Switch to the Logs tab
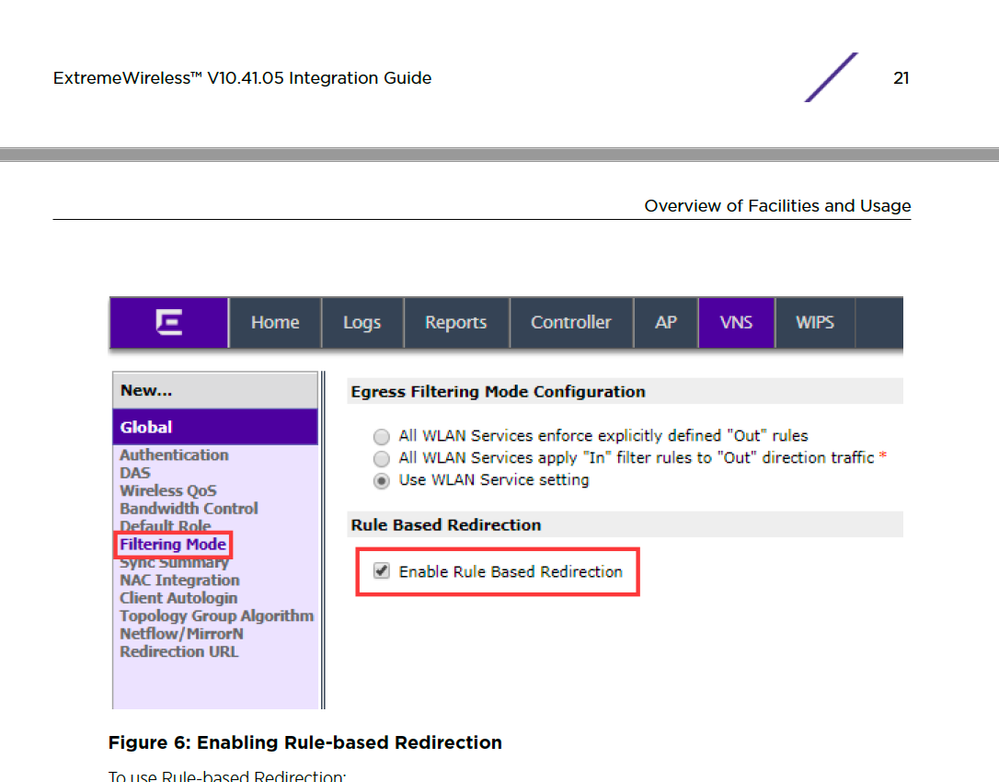The image size is (999, 782). pyautogui.click(x=362, y=322)
